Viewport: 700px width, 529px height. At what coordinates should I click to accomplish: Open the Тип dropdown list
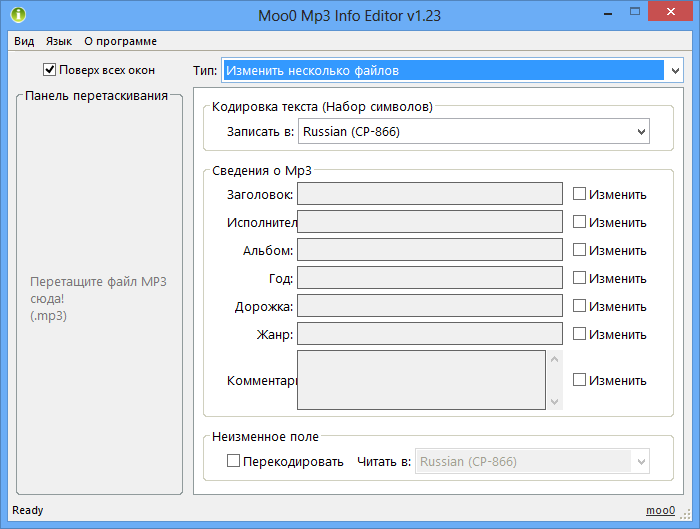[452, 70]
